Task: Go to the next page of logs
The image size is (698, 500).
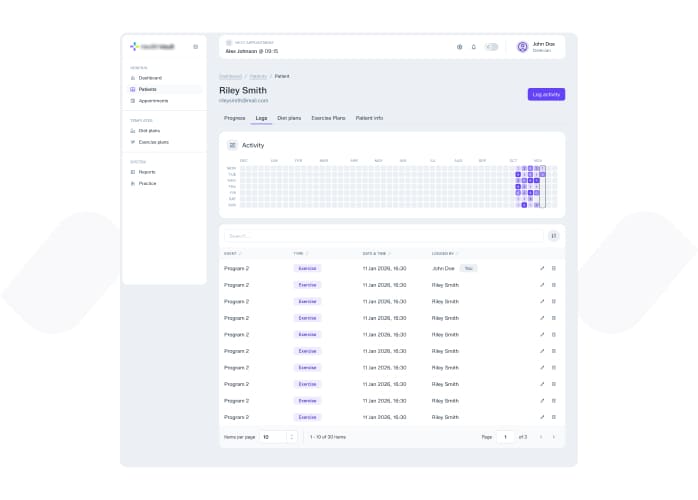Action: pyautogui.click(x=553, y=437)
